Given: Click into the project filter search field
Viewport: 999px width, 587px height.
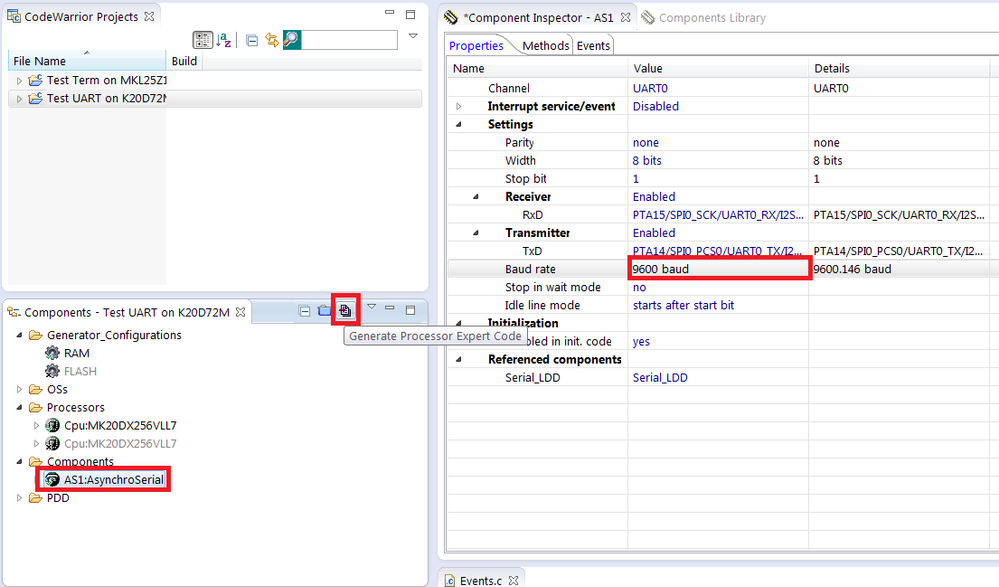Looking at the screenshot, I should [x=349, y=40].
